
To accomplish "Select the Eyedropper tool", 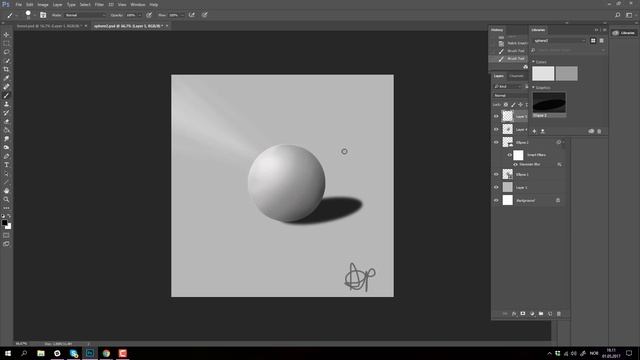I will pyautogui.click(x=6, y=78).
